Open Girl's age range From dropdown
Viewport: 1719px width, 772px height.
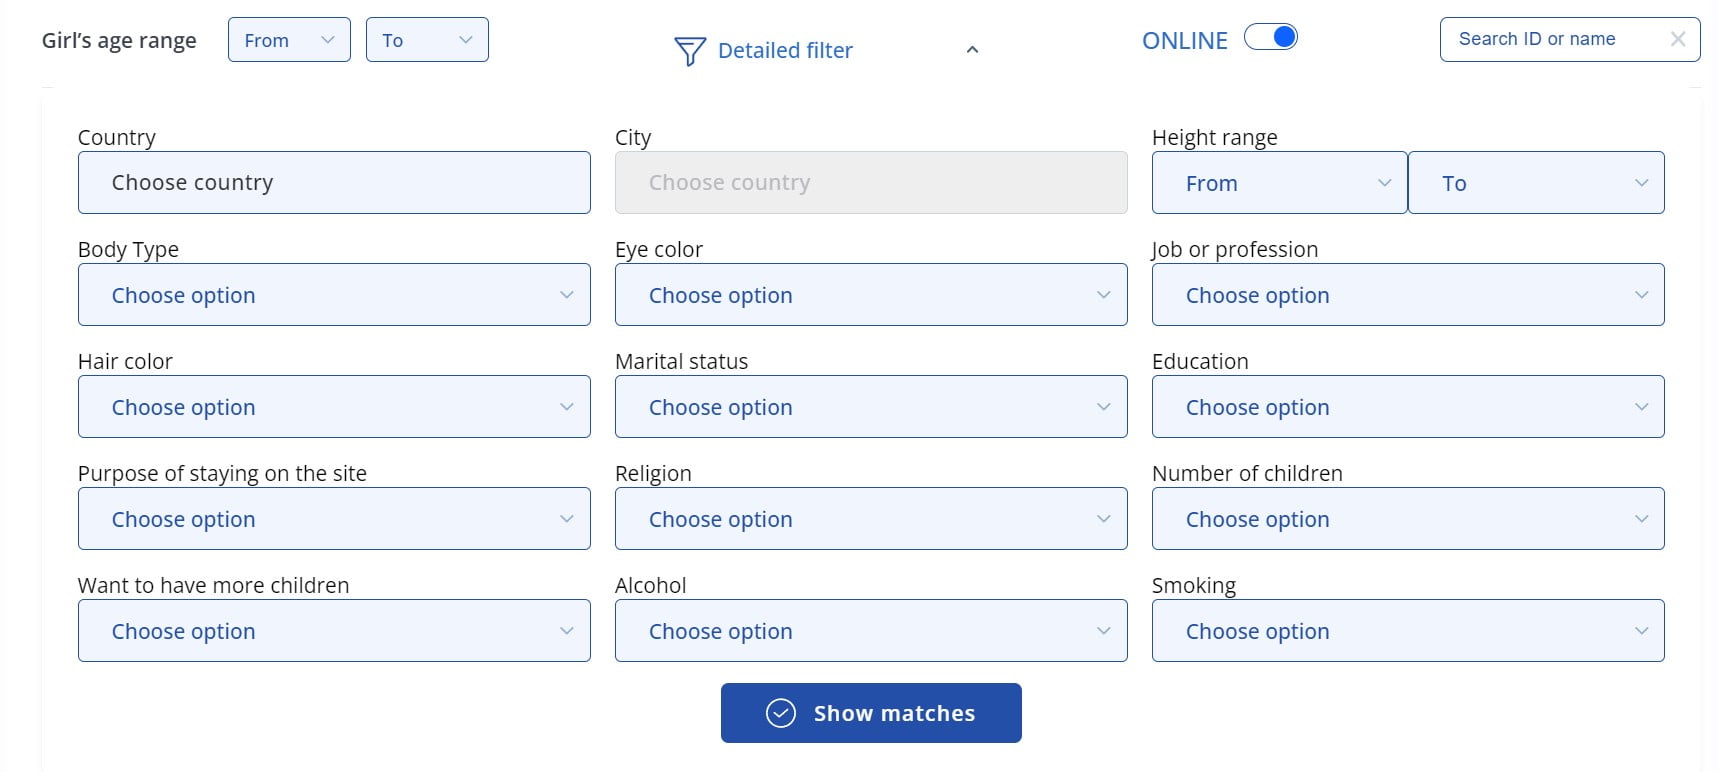289,40
